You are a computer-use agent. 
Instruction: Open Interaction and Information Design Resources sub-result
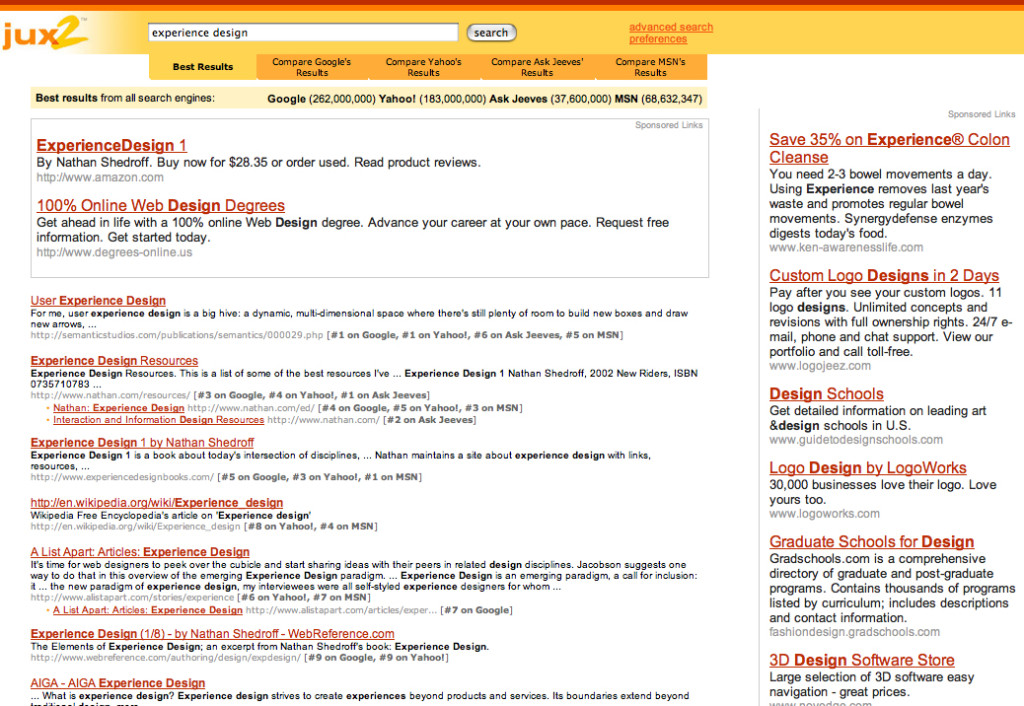[x=158, y=420]
